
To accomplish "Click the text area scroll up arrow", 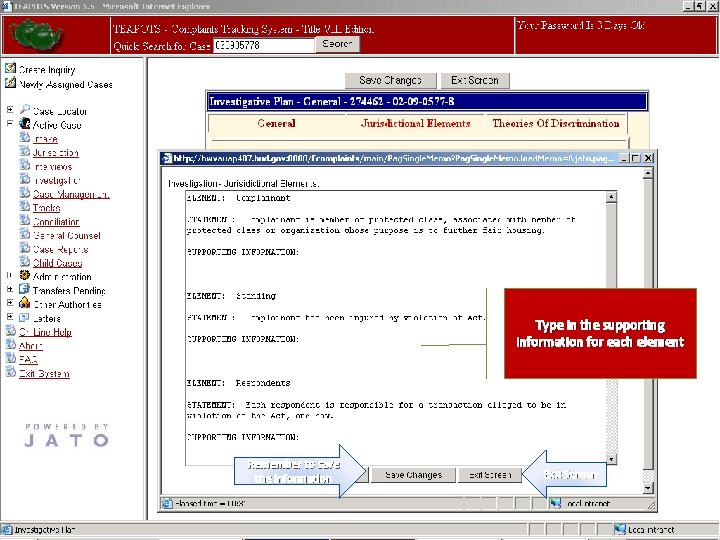I will (611, 197).
